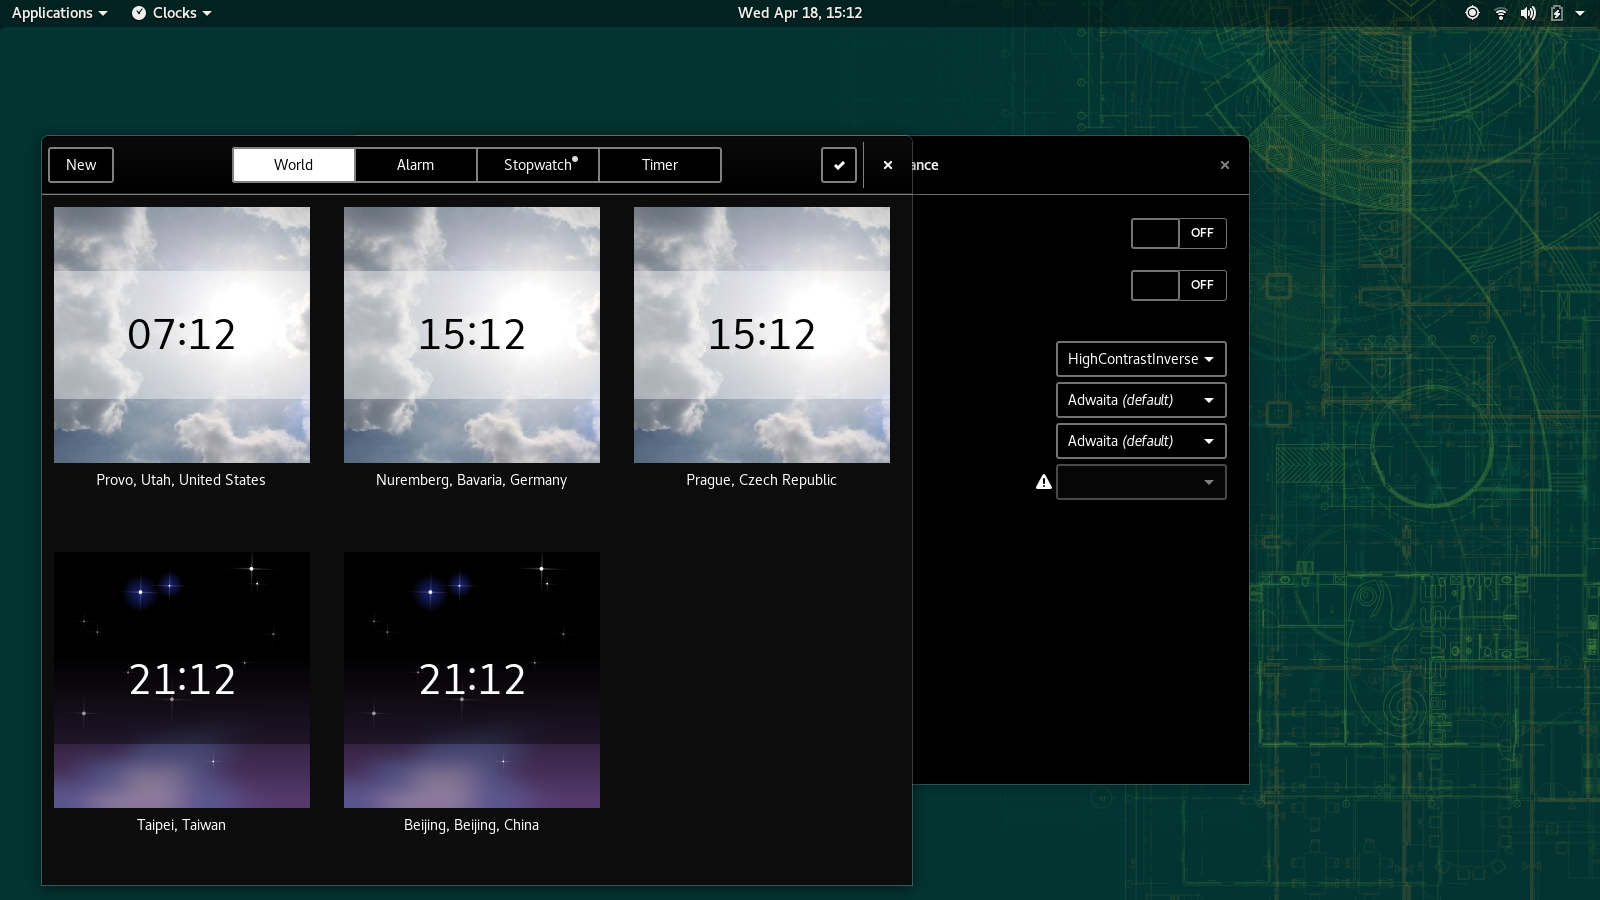Select the Timer tab
The image size is (1600, 900).
click(x=660, y=165)
